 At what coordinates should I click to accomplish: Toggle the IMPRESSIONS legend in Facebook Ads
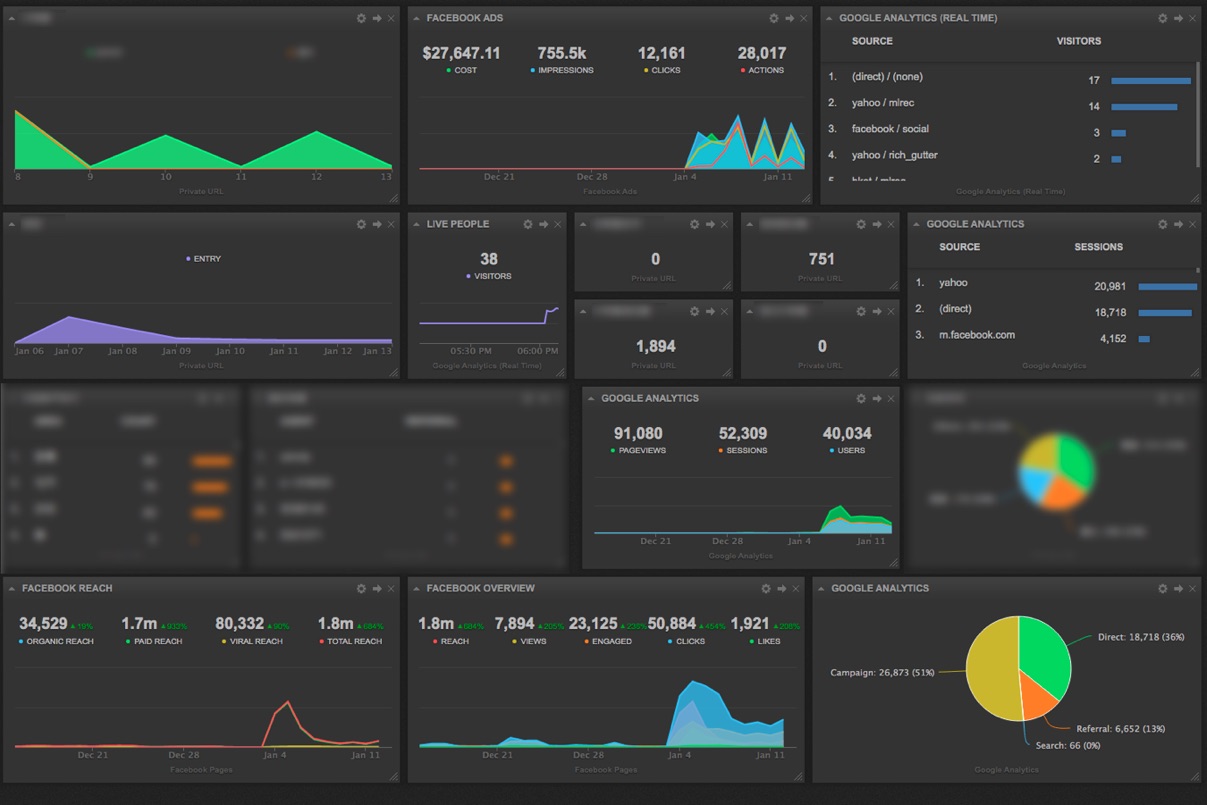point(562,70)
